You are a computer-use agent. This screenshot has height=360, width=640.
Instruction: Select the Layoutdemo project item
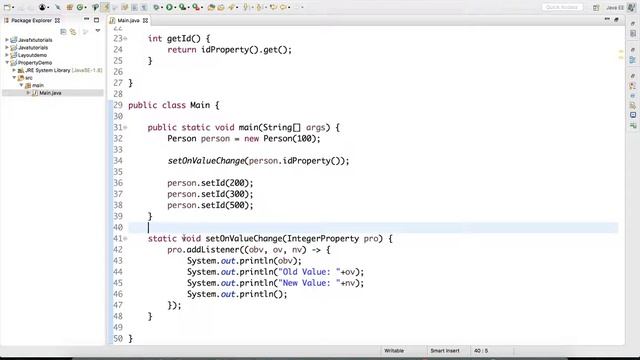tap(32, 55)
